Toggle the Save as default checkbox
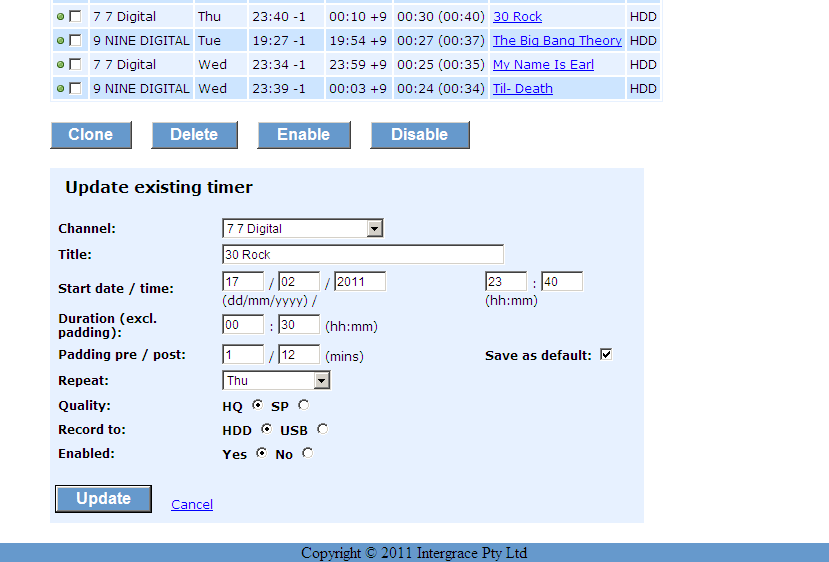 (x=605, y=355)
